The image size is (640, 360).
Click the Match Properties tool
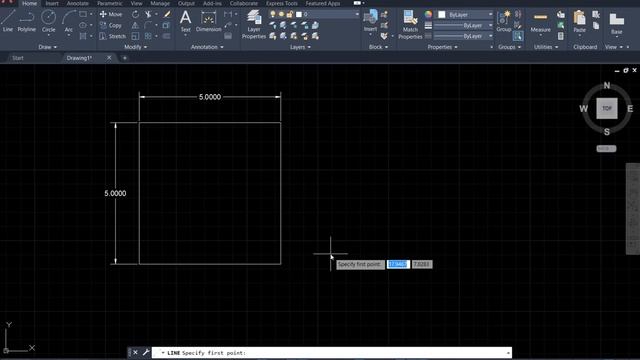click(410, 24)
